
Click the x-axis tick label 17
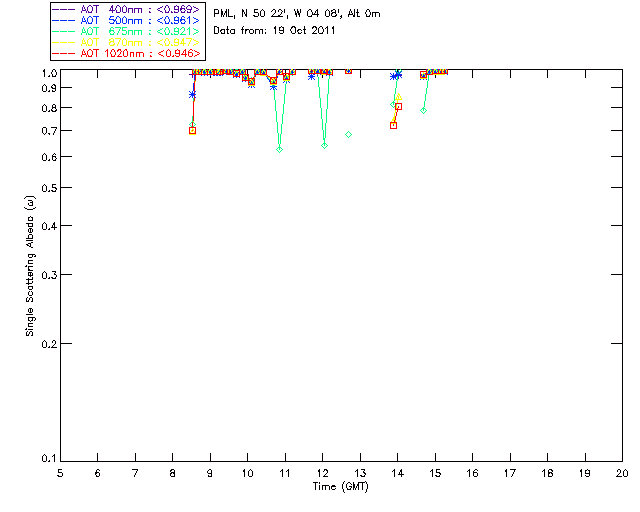pyautogui.click(x=510, y=473)
